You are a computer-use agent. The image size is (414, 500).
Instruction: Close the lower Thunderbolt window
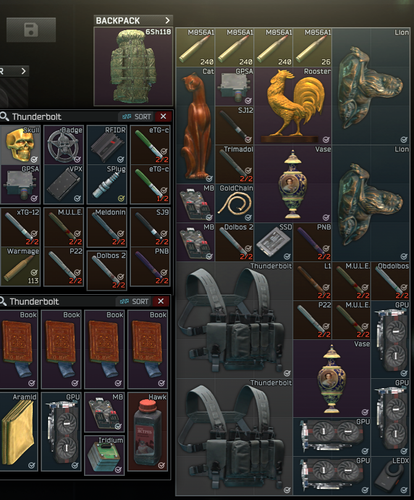pos(161,301)
